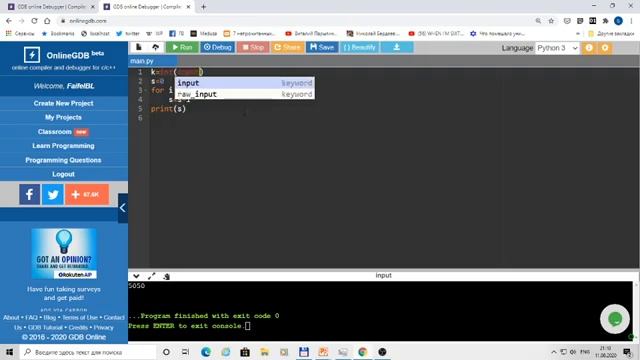Expand console using the diagonal arrows icon
The height and width of the screenshot is (360, 640).
(151, 276)
